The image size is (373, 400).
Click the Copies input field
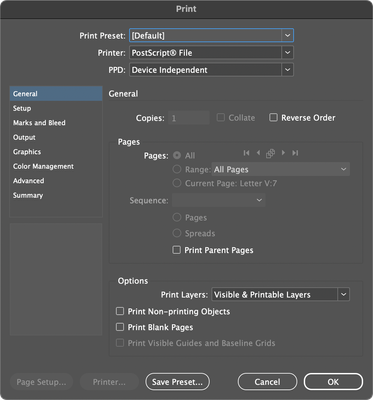click(189, 118)
